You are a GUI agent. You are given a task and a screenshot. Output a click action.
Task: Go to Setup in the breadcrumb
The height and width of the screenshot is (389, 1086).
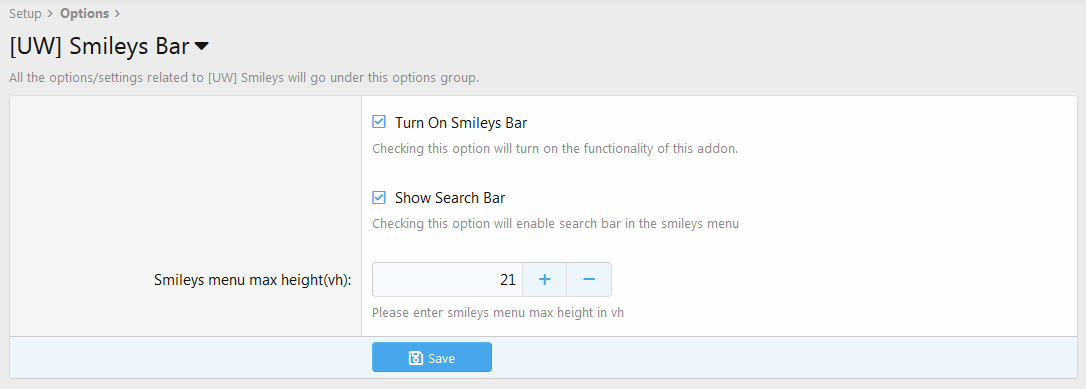click(26, 13)
